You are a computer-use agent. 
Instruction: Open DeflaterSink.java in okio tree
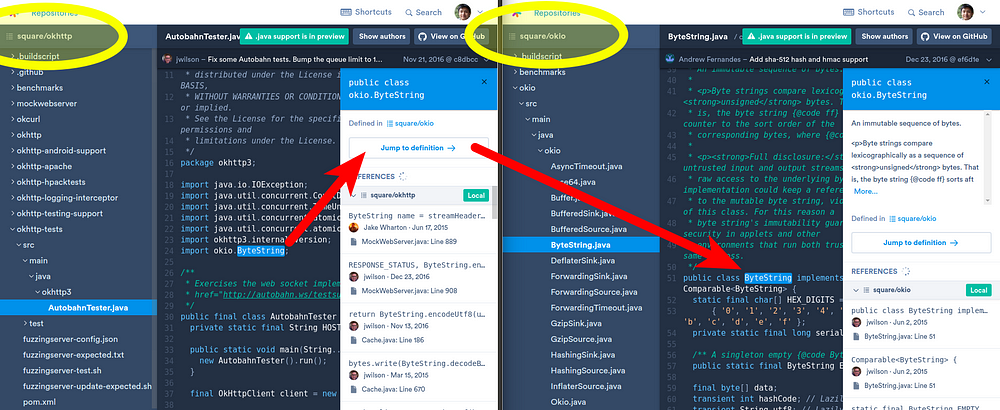point(583,260)
